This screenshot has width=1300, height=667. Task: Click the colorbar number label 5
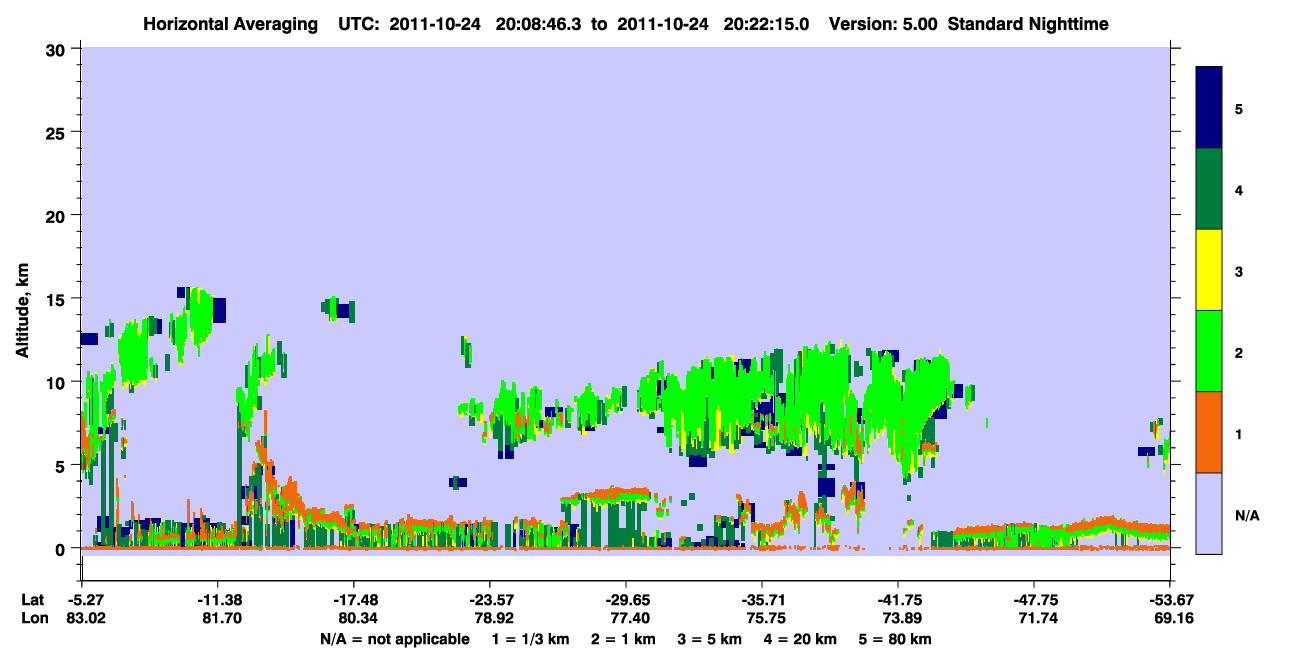[x=1239, y=108]
